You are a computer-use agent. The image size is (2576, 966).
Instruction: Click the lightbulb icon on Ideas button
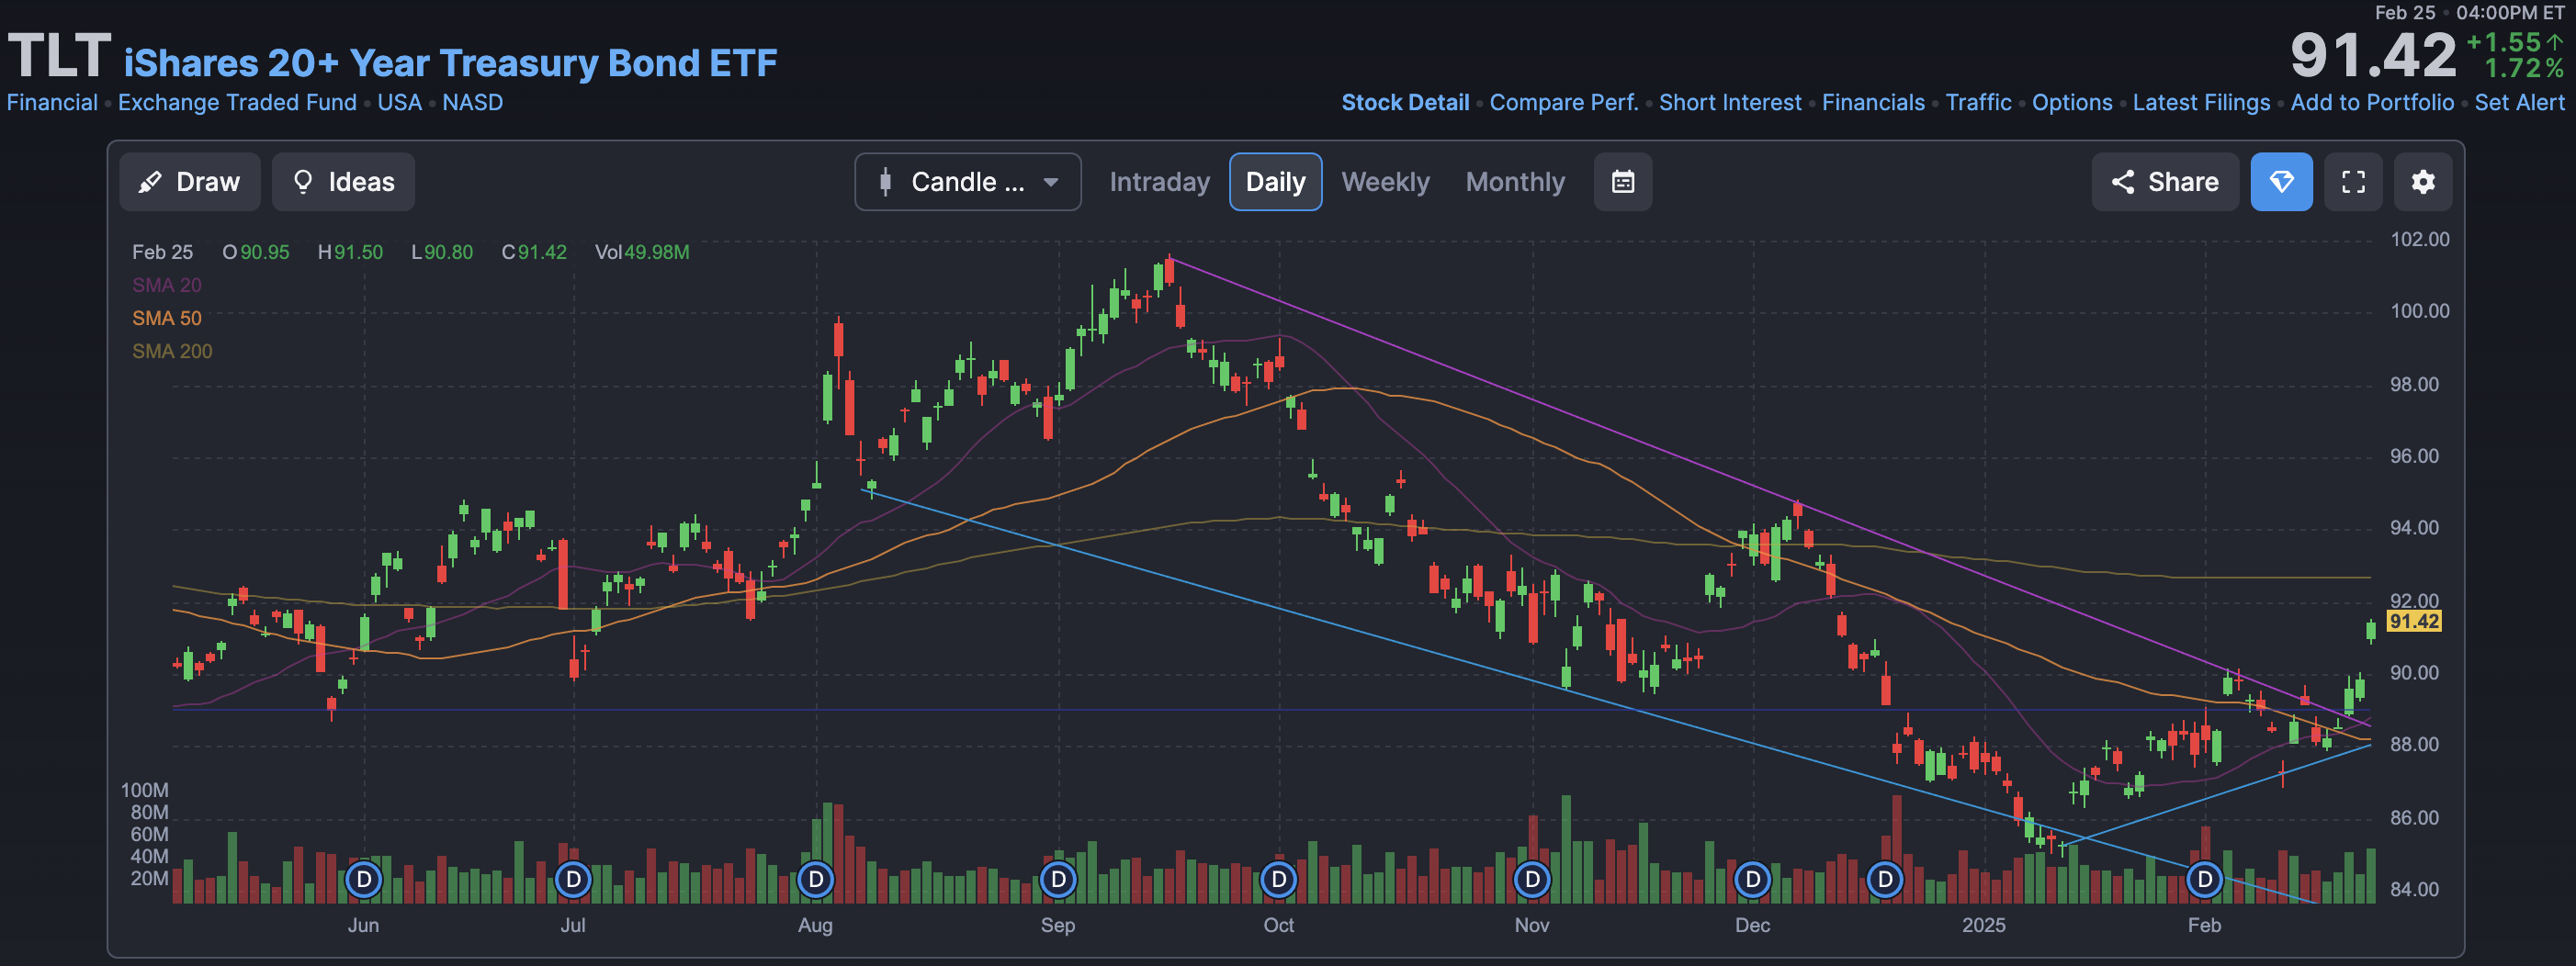coord(302,182)
